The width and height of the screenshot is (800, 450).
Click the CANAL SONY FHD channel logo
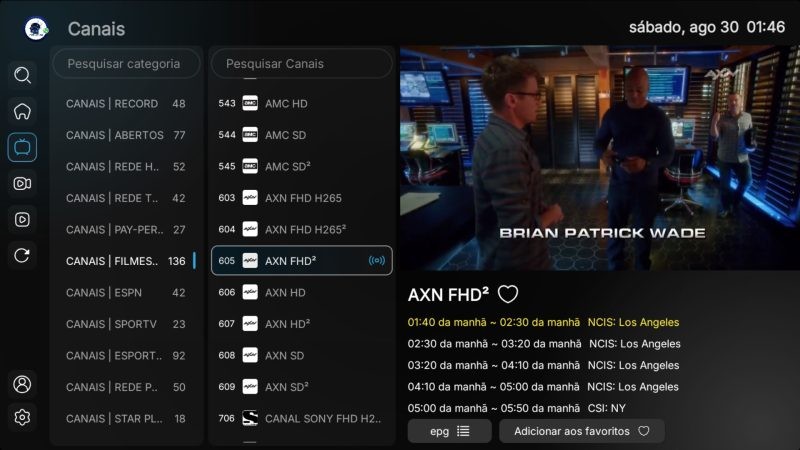pyautogui.click(x=250, y=418)
